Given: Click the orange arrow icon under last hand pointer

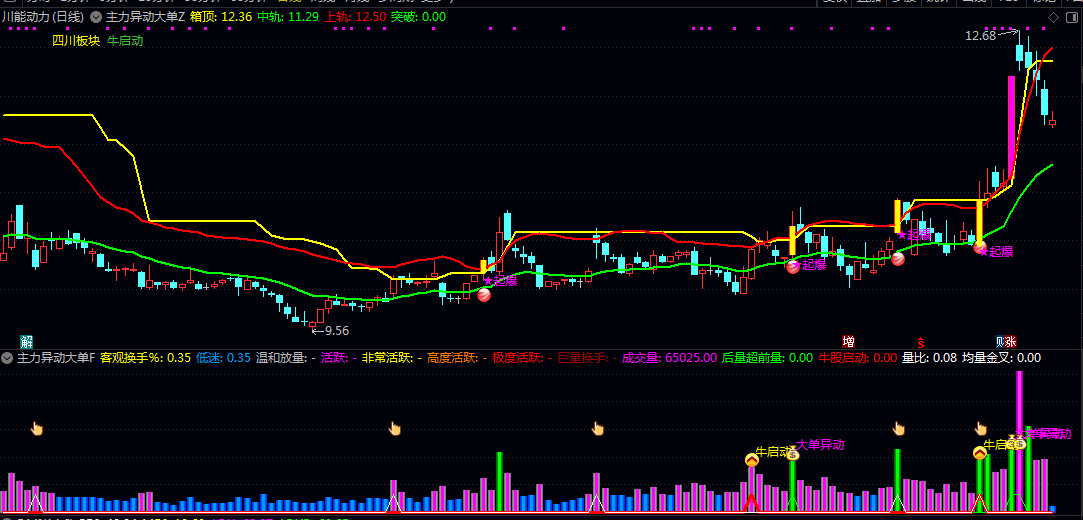Looking at the screenshot, I should pyautogui.click(x=979, y=453).
